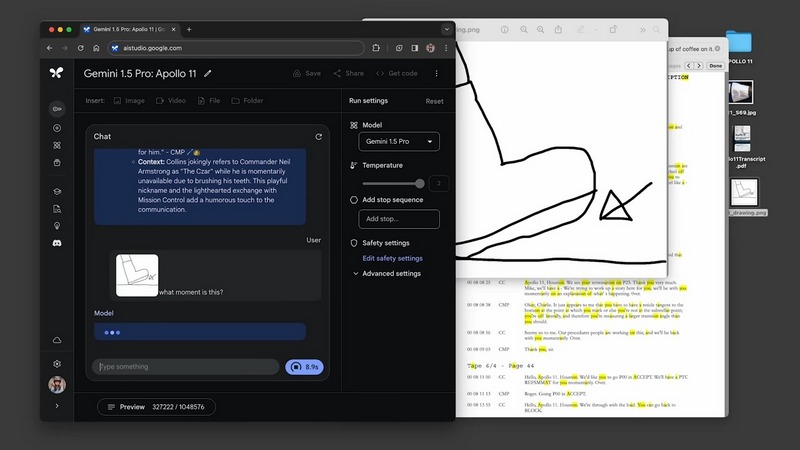This screenshot has width=800, height=450.
Task: Open the Gemini 1.5 Pro model dropdown
Action: click(400, 142)
